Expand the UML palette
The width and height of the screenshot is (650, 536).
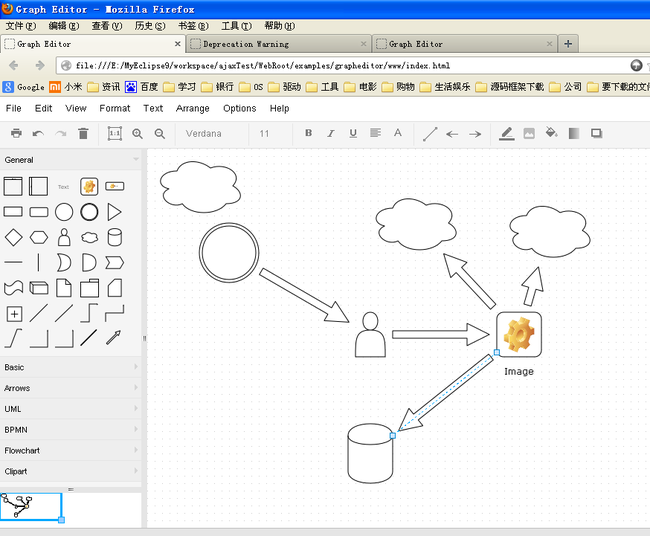pyautogui.click(x=70, y=409)
